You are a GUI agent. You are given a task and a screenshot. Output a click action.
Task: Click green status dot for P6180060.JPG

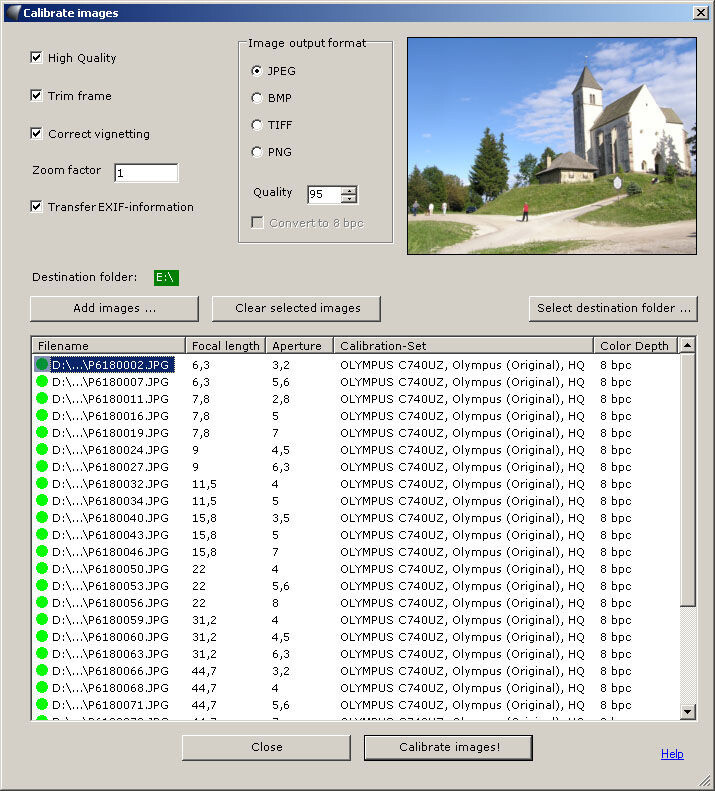pyautogui.click(x=42, y=636)
